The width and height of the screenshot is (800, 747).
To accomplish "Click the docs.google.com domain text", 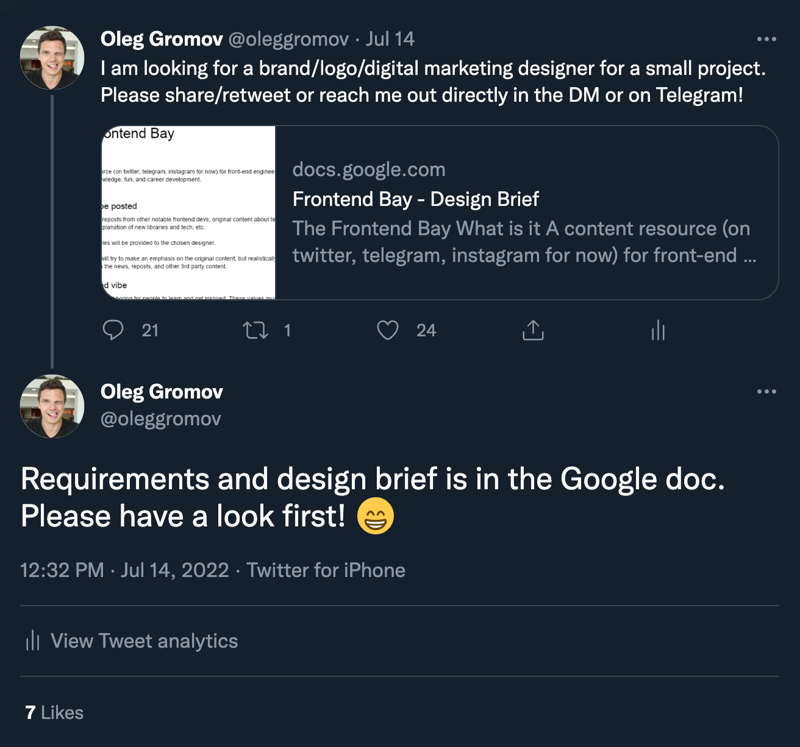I will 369,169.
